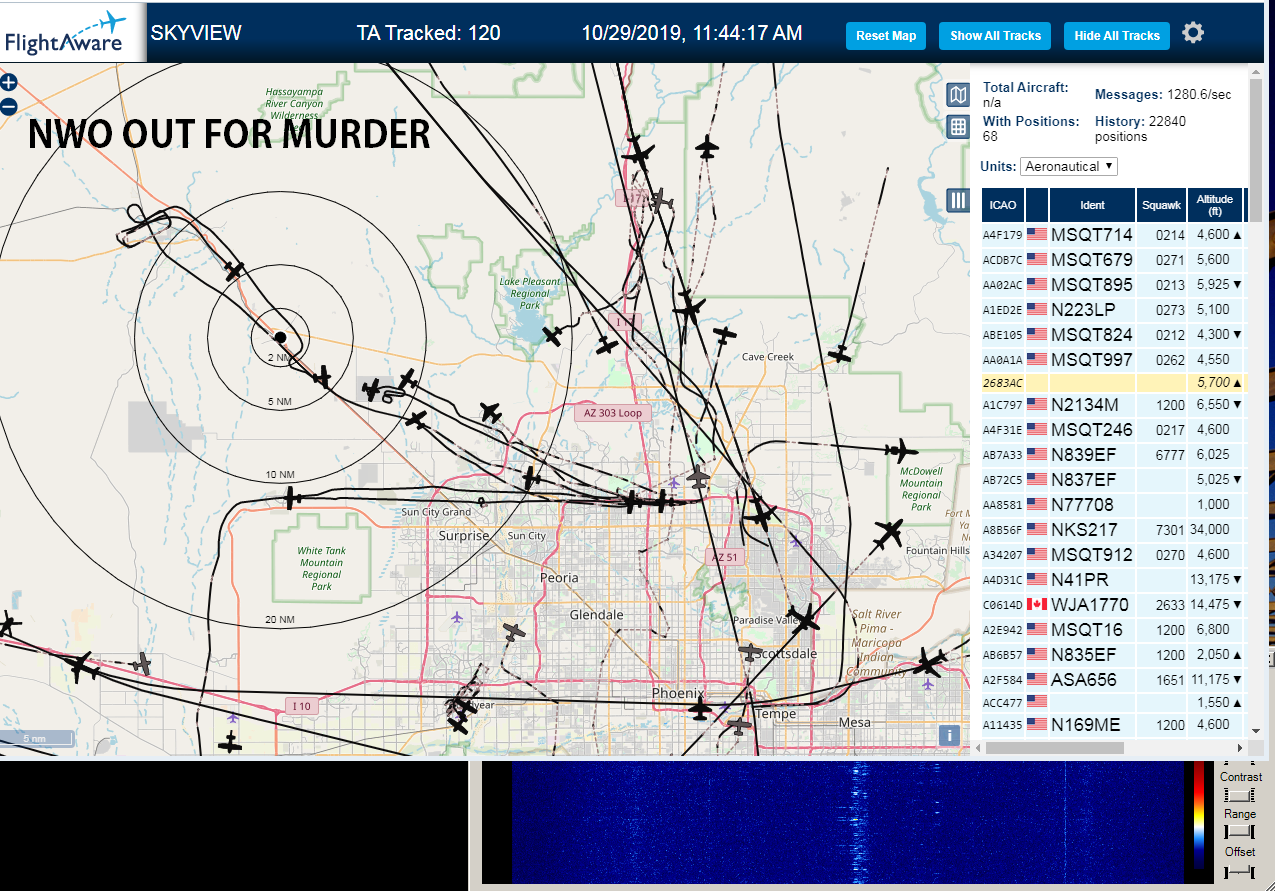This screenshot has width=1275, height=891.
Task: Click the grid icon beside the map
Action: coord(958,126)
